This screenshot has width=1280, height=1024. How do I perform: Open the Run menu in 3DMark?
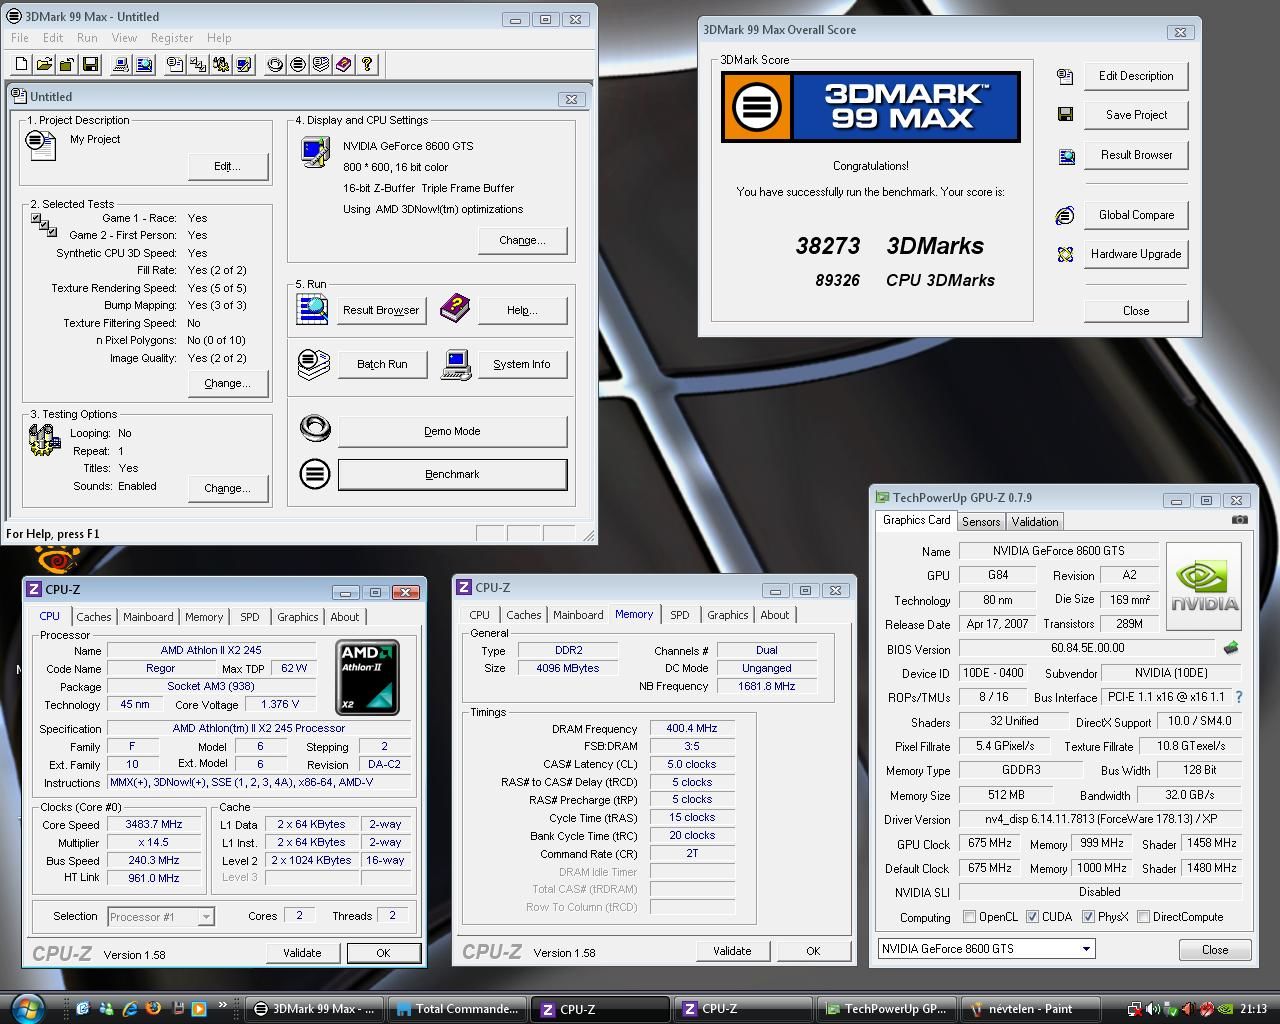(87, 38)
